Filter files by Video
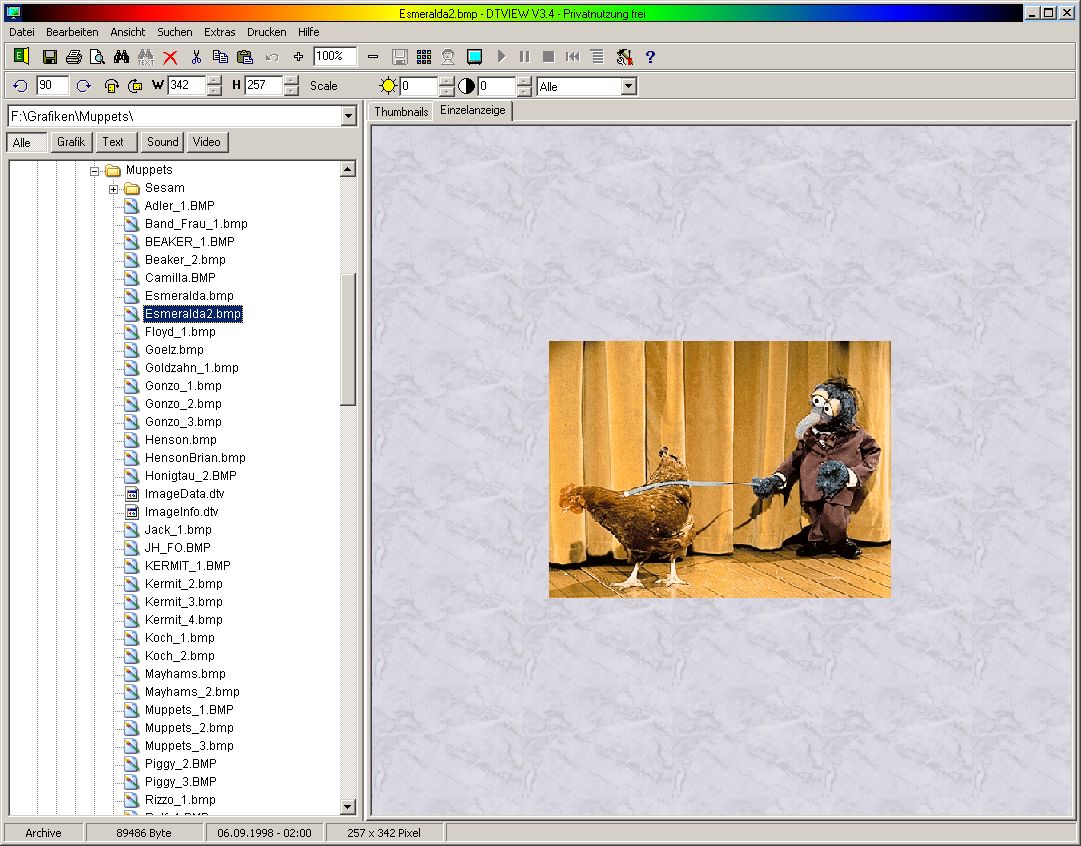This screenshot has width=1081, height=846. pos(207,142)
